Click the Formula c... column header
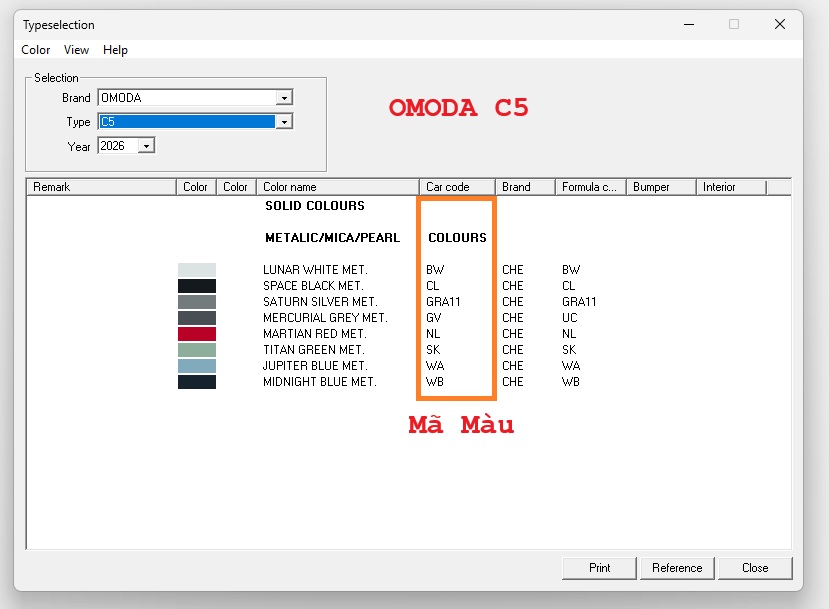The width and height of the screenshot is (829, 609). (x=591, y=187)
